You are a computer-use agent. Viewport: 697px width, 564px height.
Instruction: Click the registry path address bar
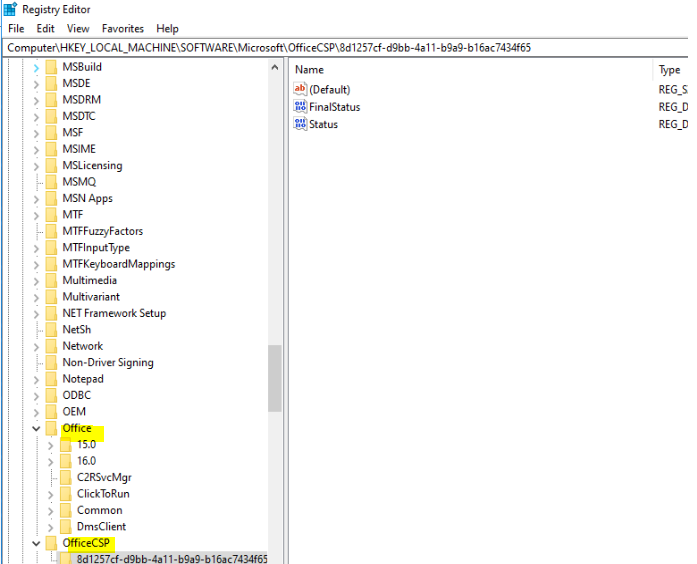click(347, 48)
